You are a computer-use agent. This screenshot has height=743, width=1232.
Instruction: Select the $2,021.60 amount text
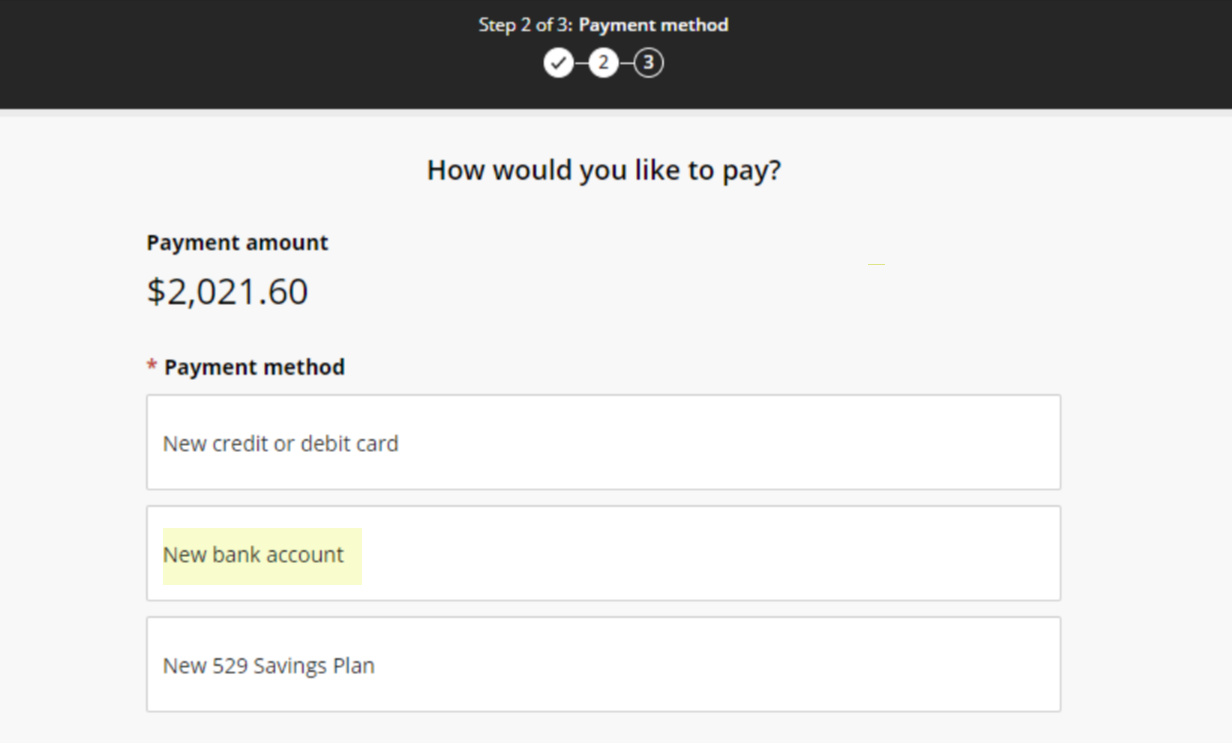point(227,292)
